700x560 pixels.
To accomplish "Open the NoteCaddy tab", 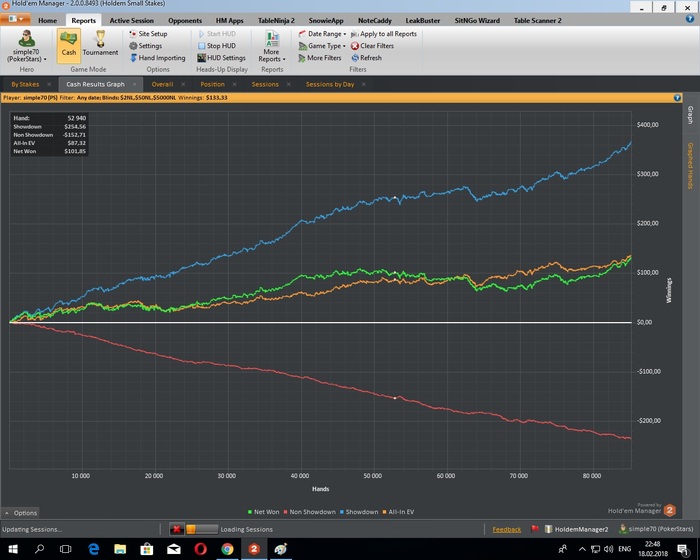I will [375, 21].
